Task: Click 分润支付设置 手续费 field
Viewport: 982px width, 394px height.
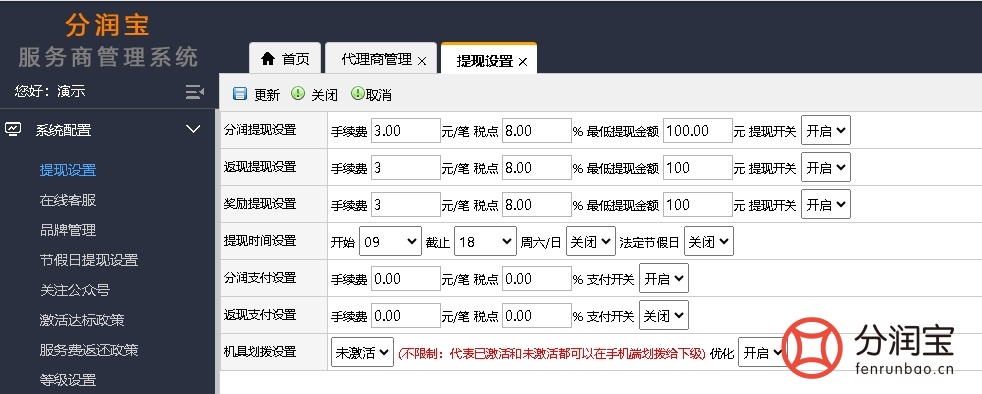Action: (406, 278)
